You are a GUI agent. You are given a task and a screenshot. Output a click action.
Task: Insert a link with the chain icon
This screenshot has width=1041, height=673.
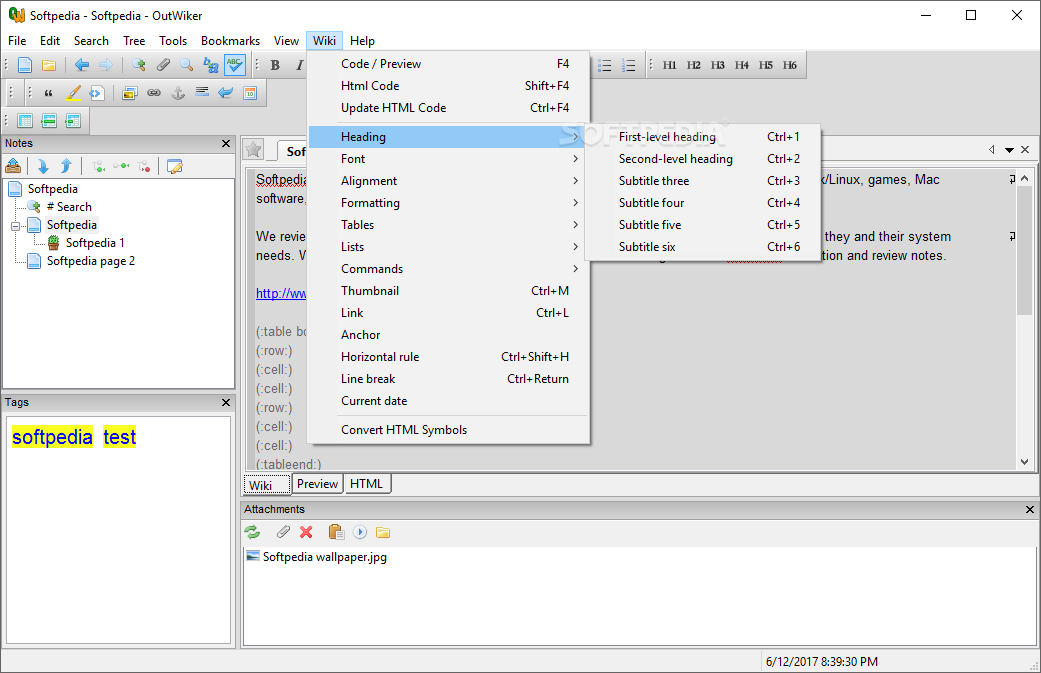pos(154,93)
